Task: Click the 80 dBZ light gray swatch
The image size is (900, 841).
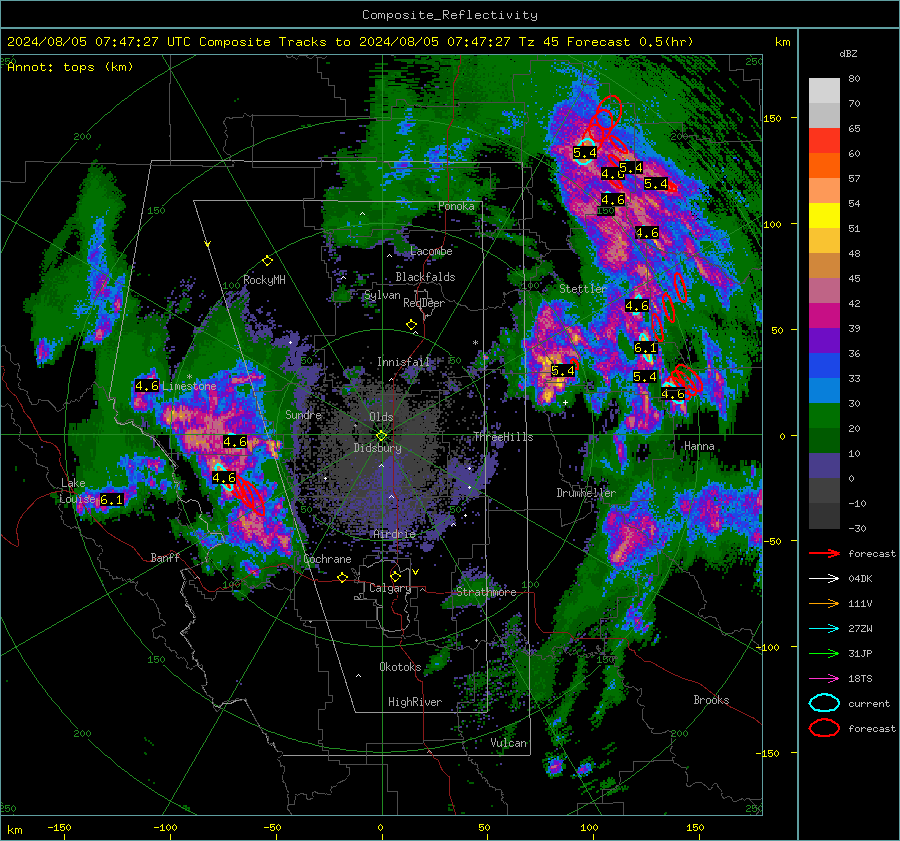Action: [x=824, y=90]
